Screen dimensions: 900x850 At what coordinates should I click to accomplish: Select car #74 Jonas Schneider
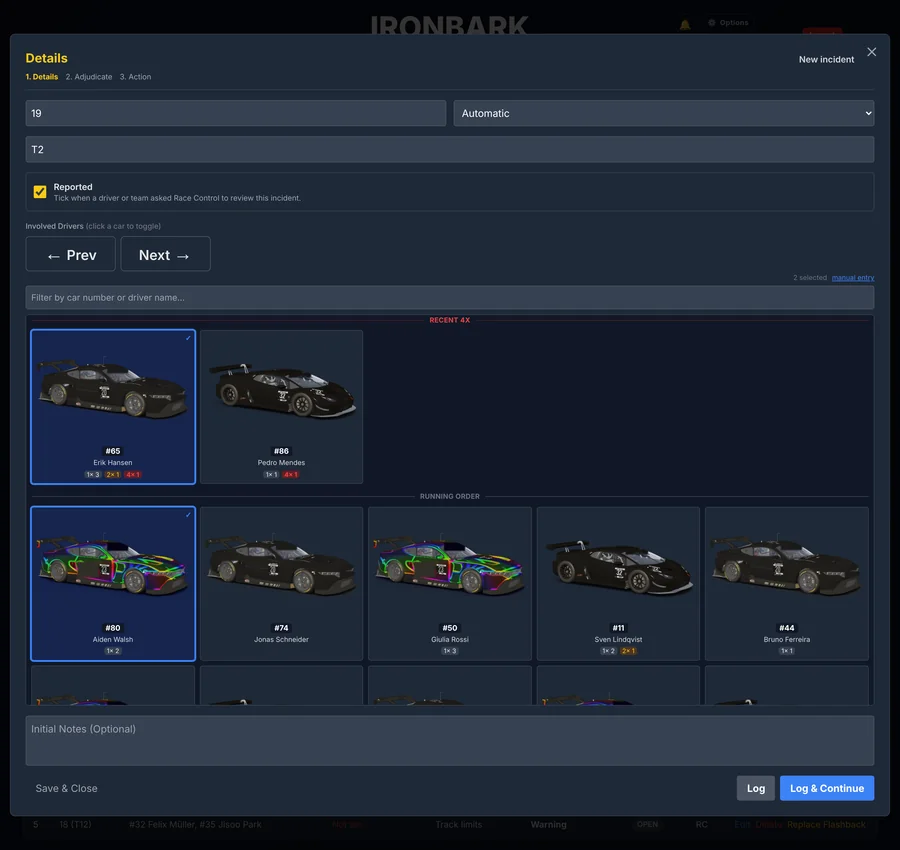[x=281, y=584]
